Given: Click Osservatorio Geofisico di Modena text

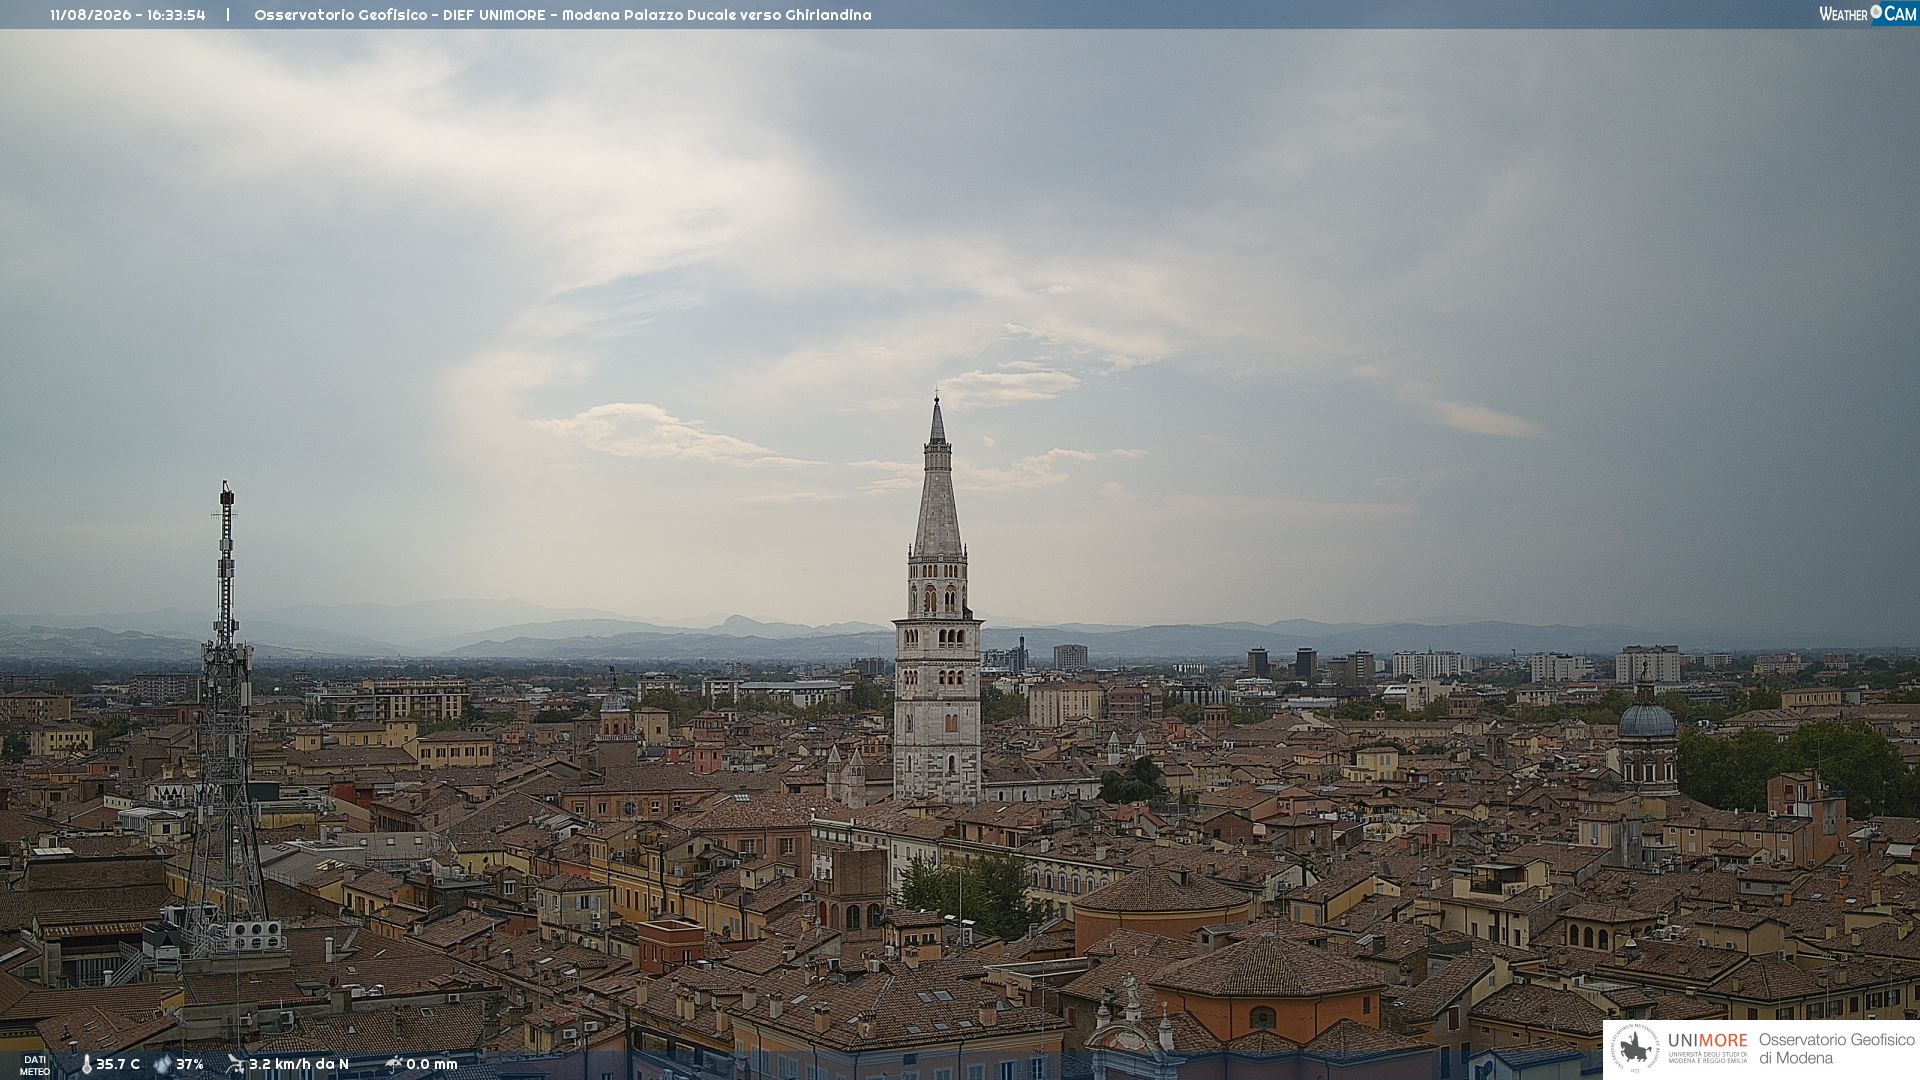Looking at the screenshot, I should tap(1837, 1049).
